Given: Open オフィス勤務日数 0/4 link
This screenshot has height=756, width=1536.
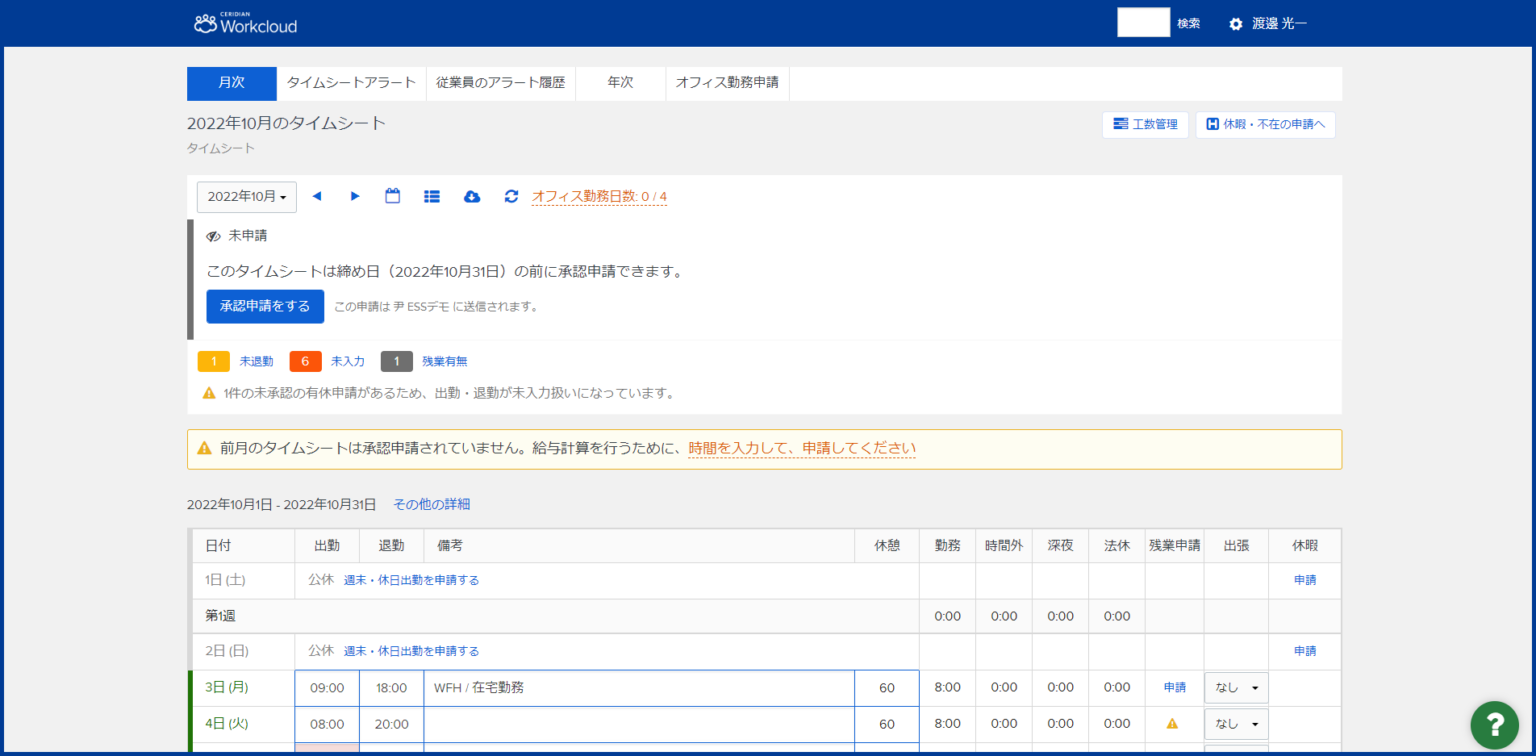Looking at the screenshot, I should pyautogui.click(x=599, y=196).
